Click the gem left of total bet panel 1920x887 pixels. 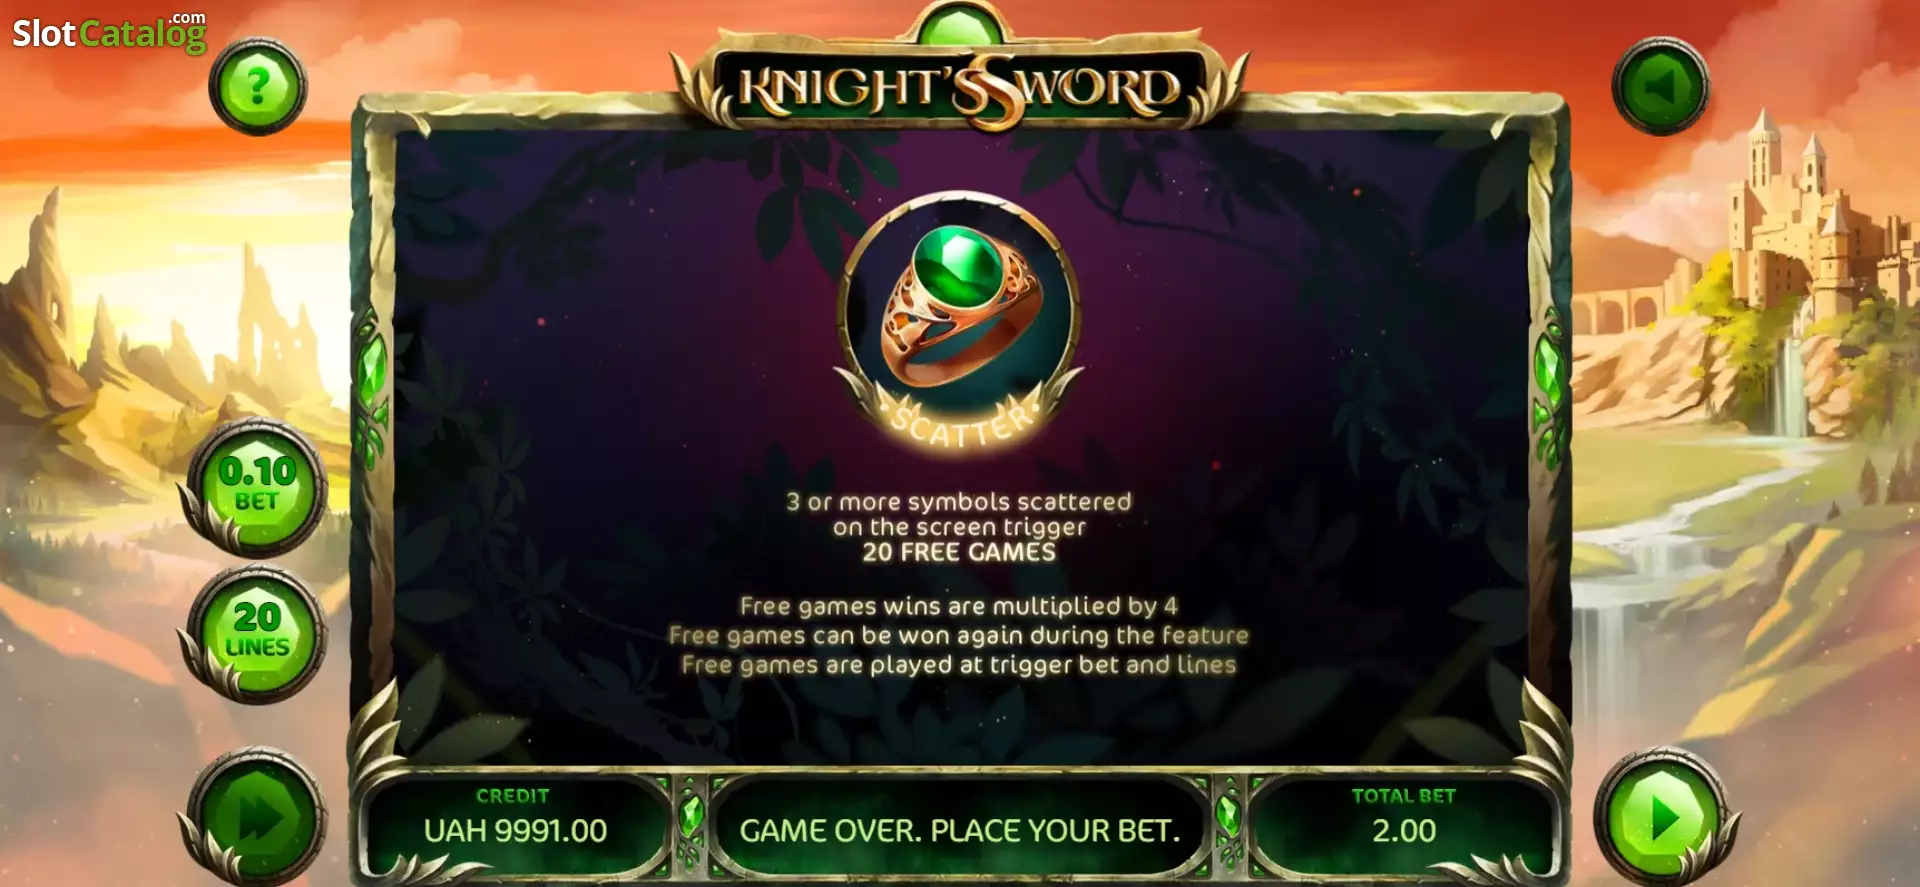1228,816
